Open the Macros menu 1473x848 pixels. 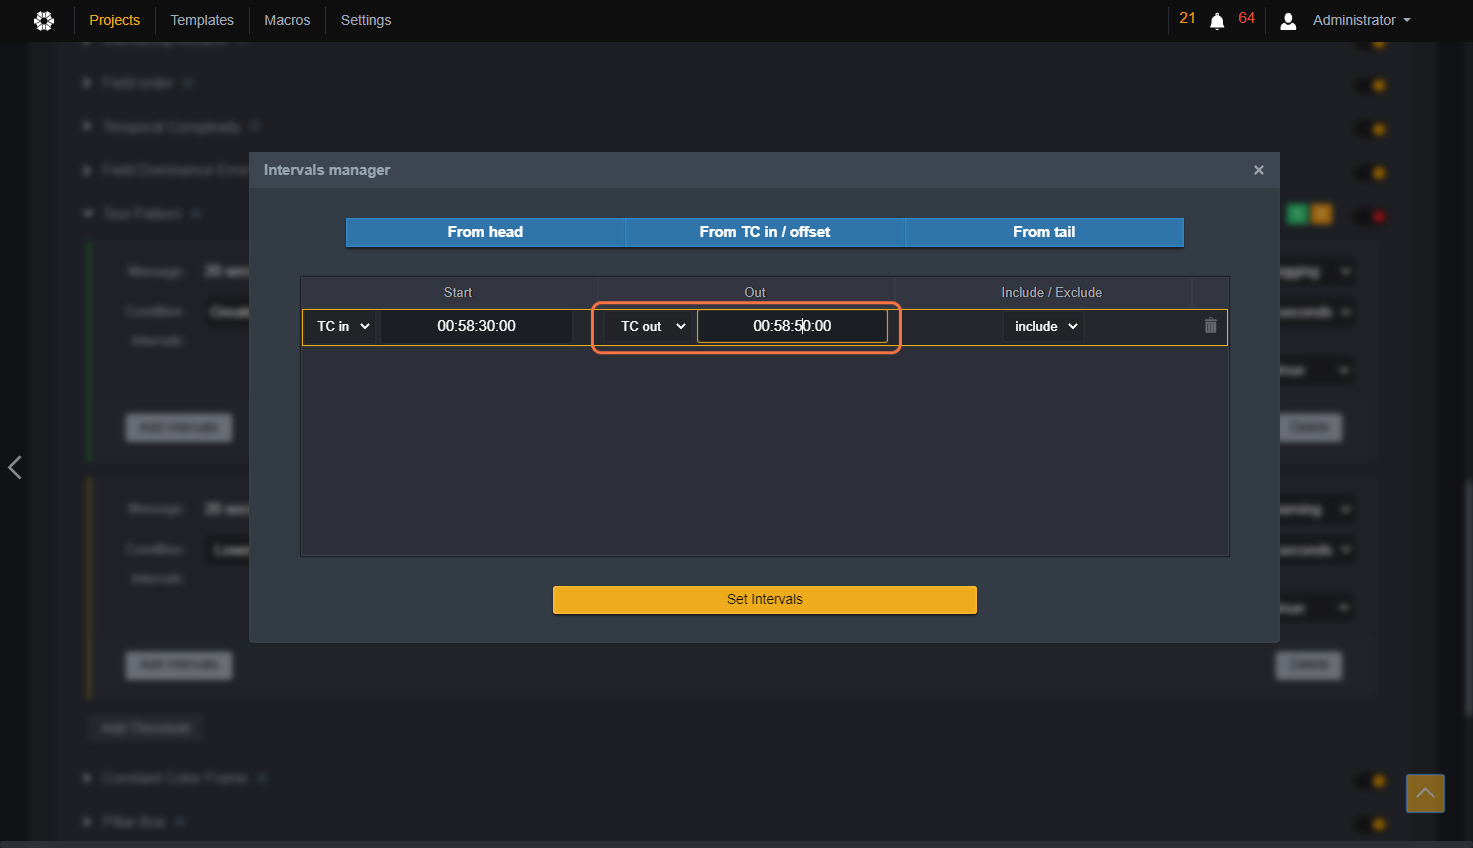(287, 20)
